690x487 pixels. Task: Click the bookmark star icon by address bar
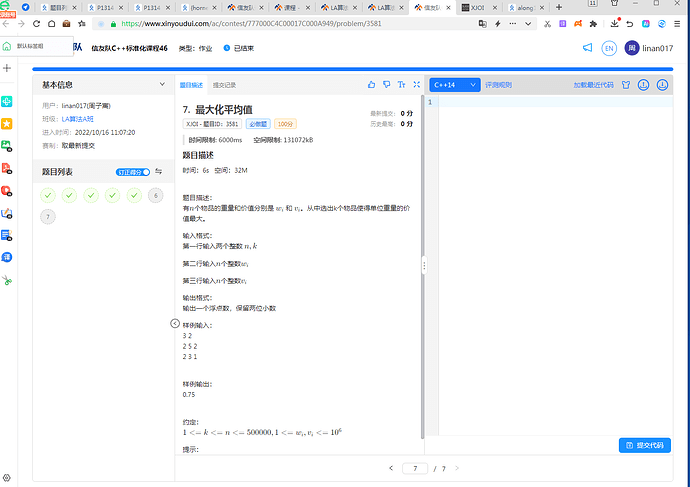click(82, 24)
